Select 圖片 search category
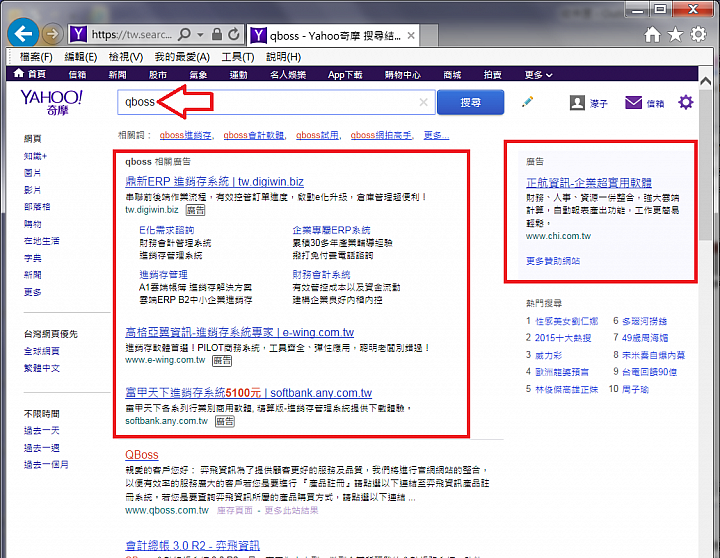720x558 pixels. (33, 173)
